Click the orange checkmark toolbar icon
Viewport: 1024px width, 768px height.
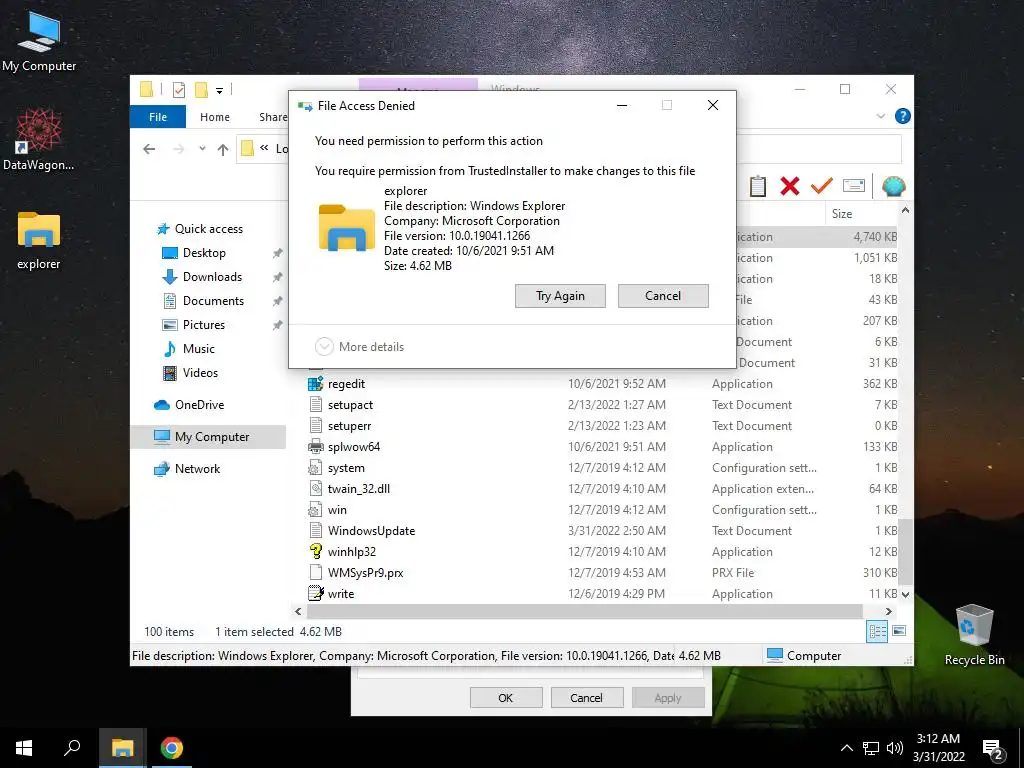click(x=821, y=186)
